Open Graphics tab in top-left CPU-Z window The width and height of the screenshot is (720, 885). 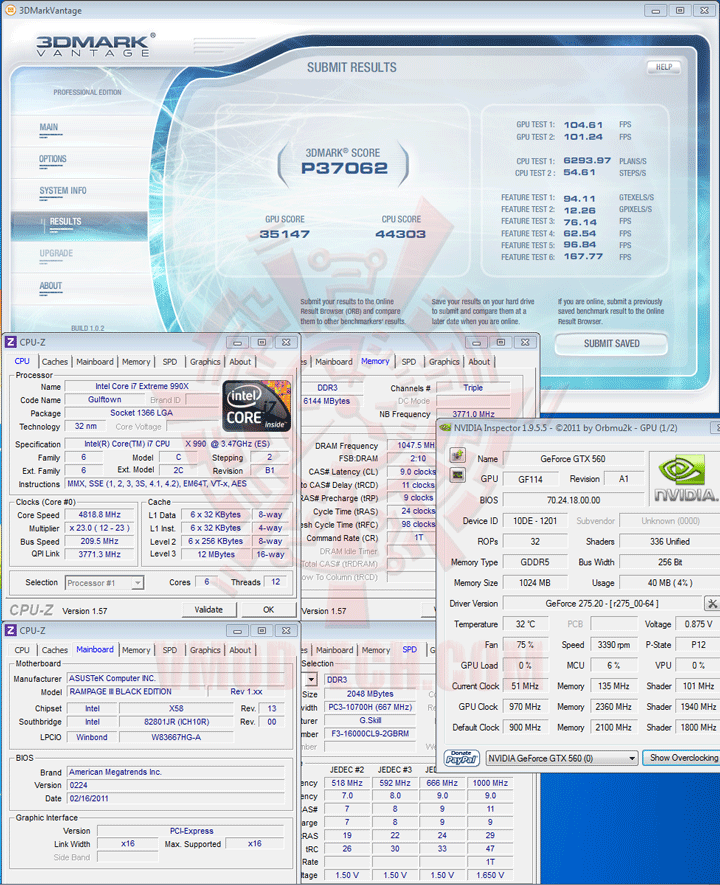[x=205, y=362]
